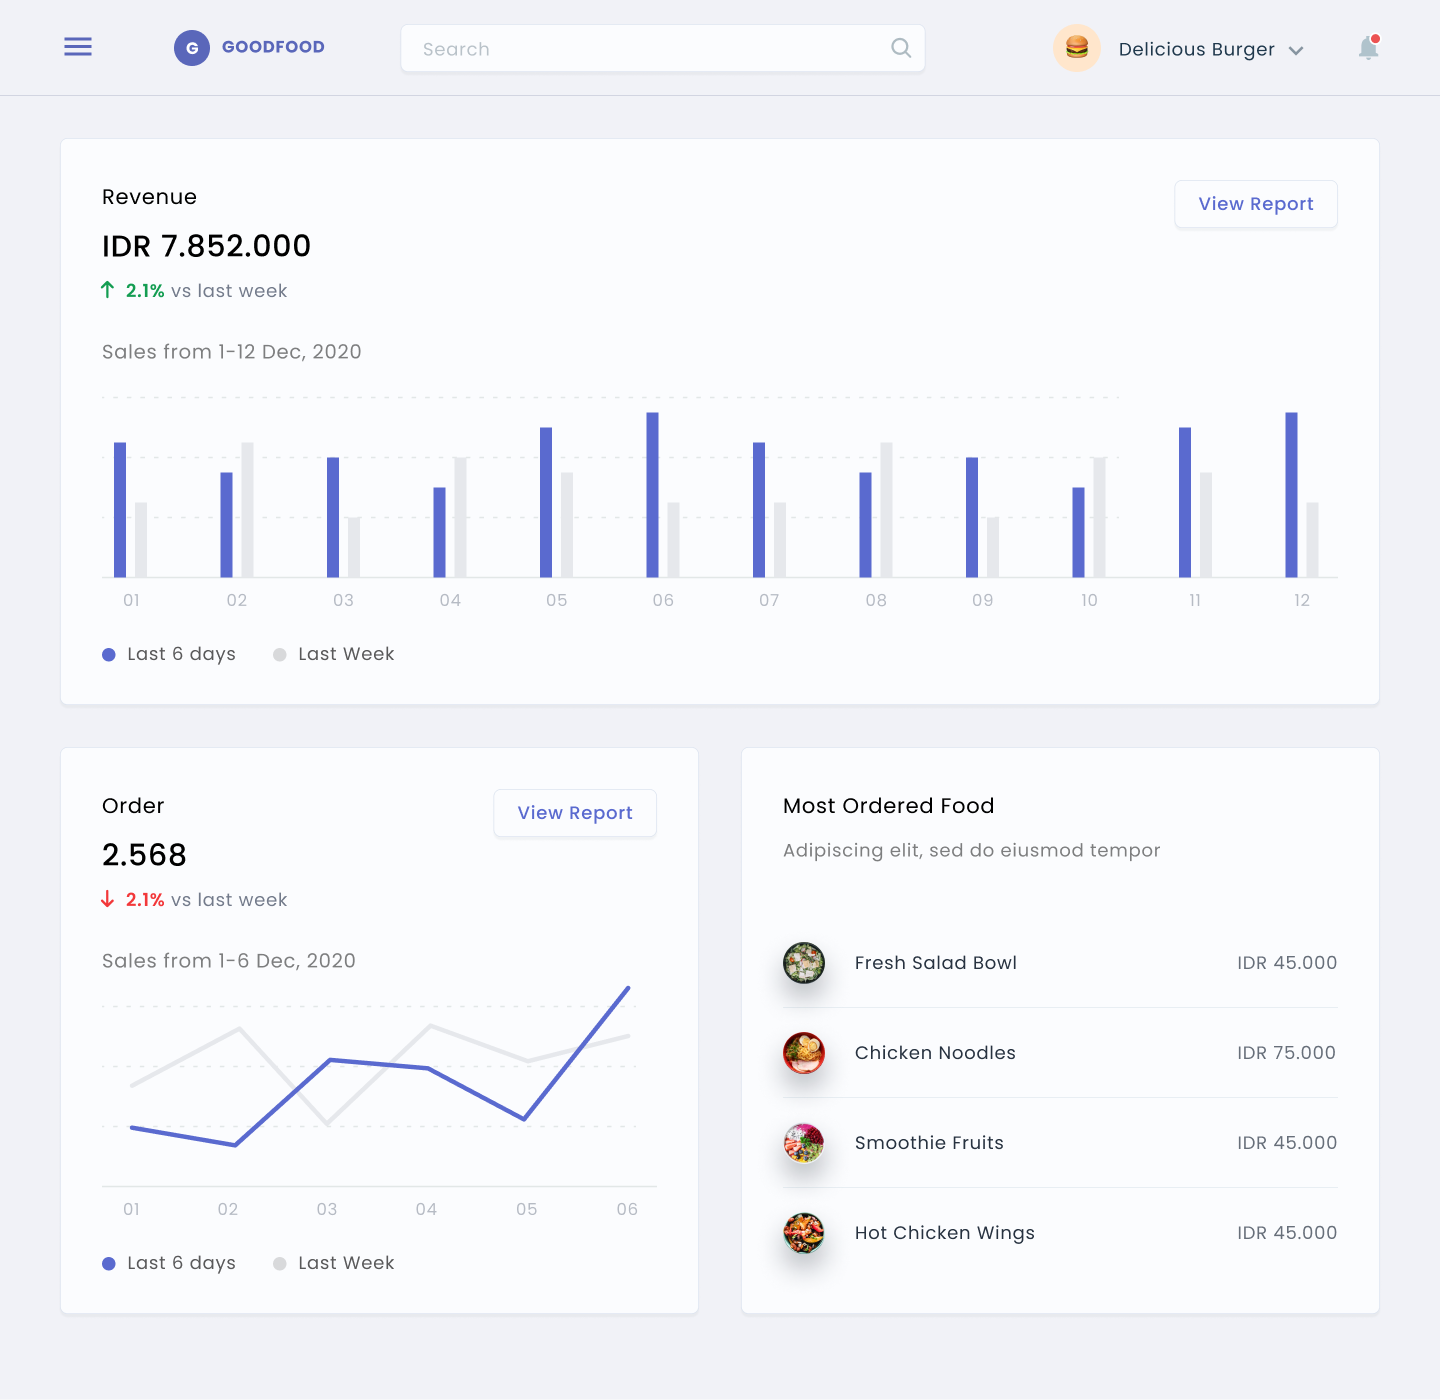Open the notifications bell

pyautogui.click(x=1368, y=48)
